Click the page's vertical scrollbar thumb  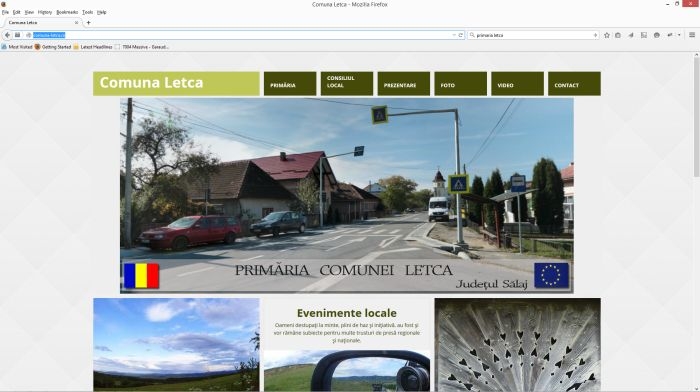pos(696,117)
